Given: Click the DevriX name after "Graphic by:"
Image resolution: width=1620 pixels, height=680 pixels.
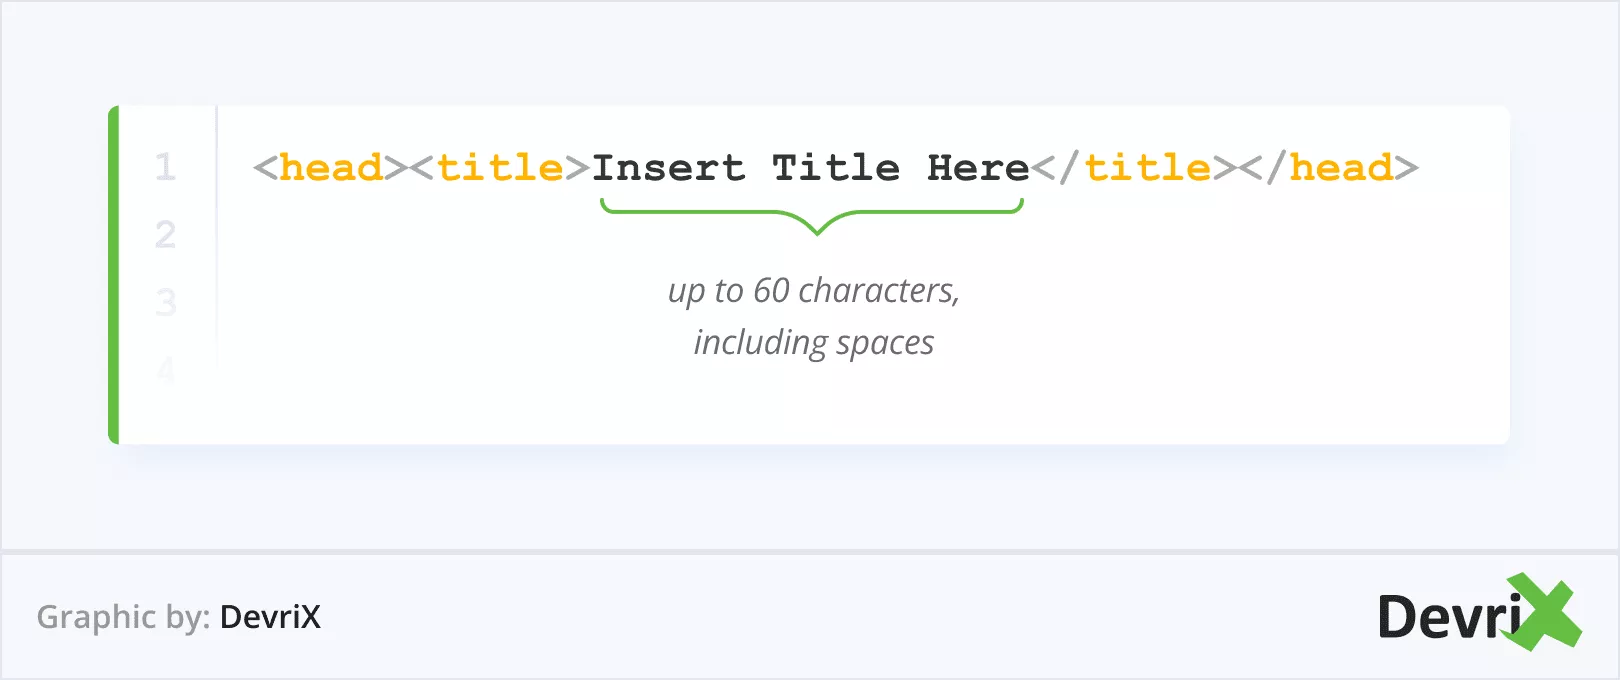Looking at the screenshot, I should click(x=270, y=617).
